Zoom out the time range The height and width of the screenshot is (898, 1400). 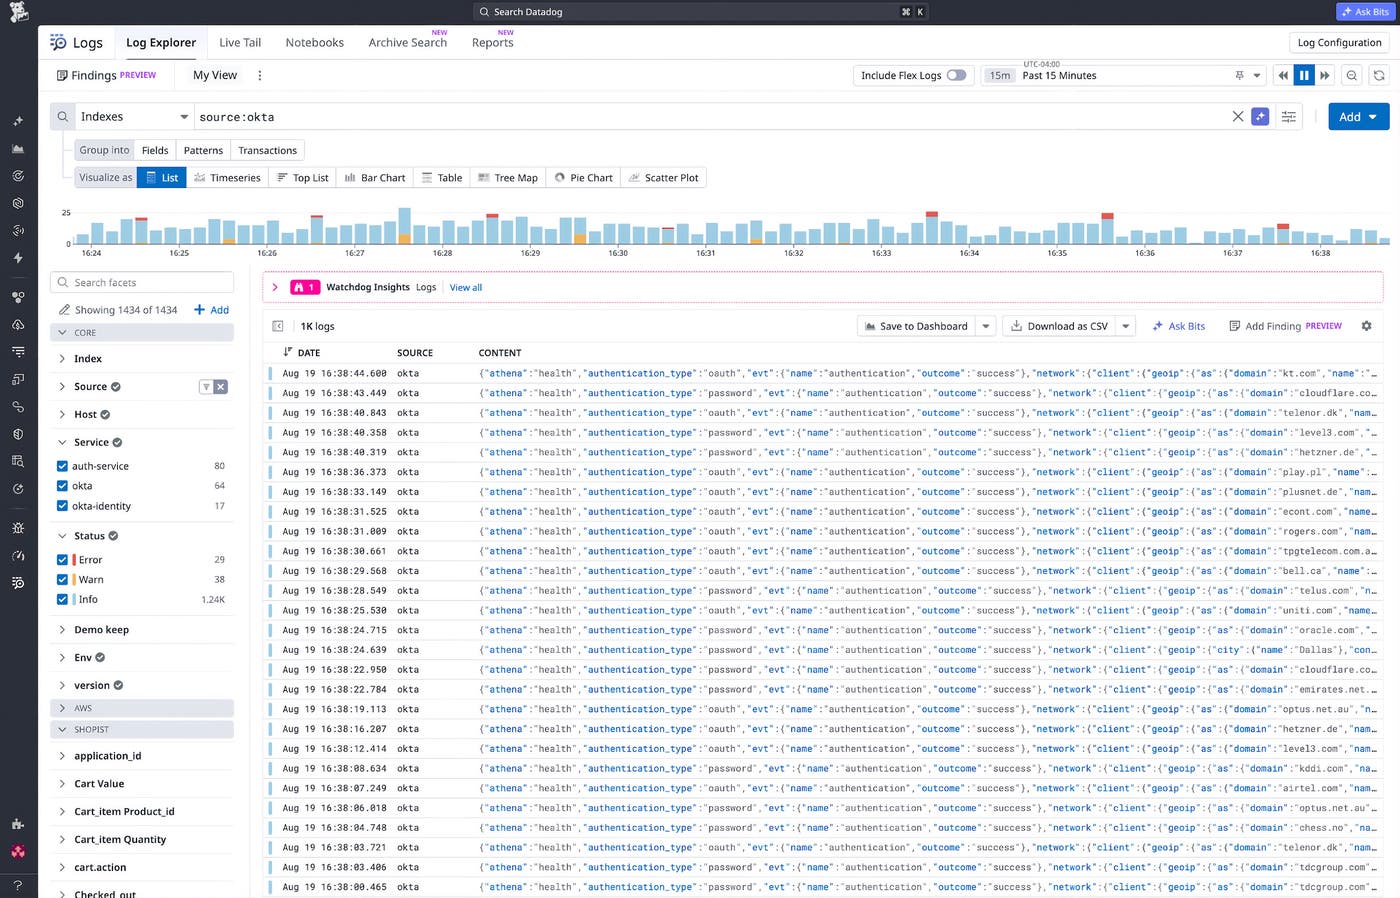[1352, 75]
